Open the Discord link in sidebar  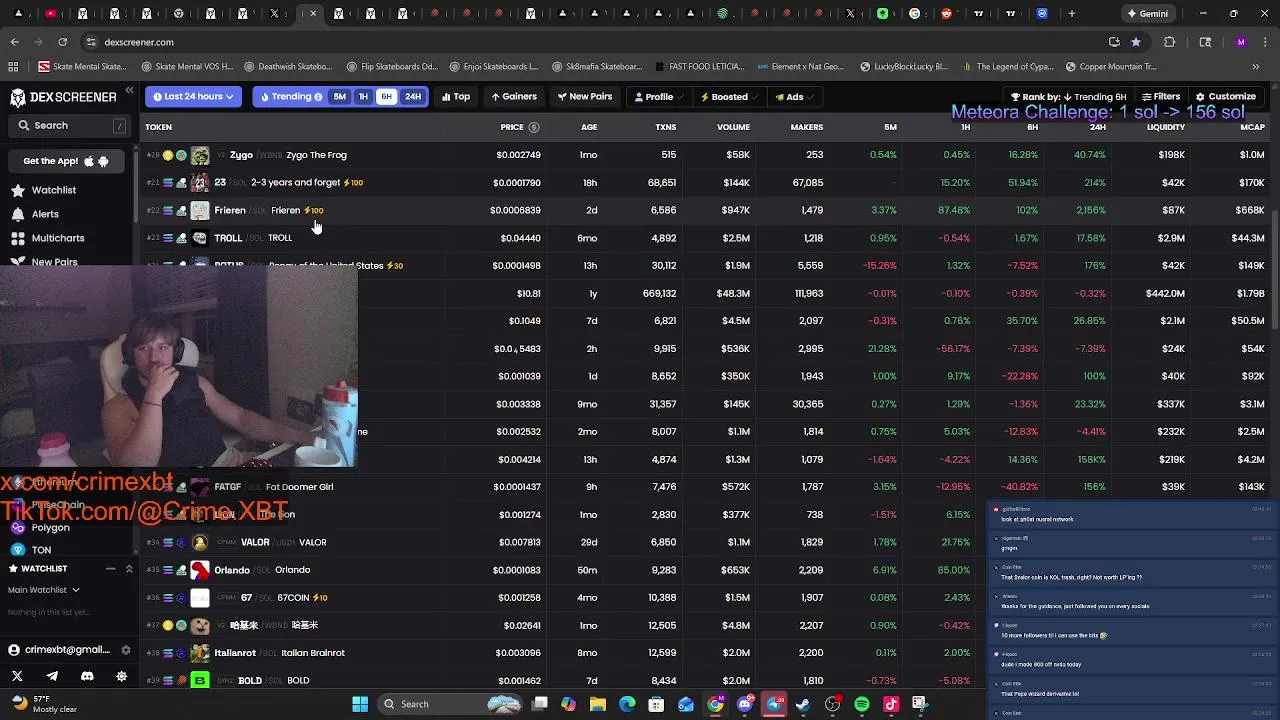[87, 676]
